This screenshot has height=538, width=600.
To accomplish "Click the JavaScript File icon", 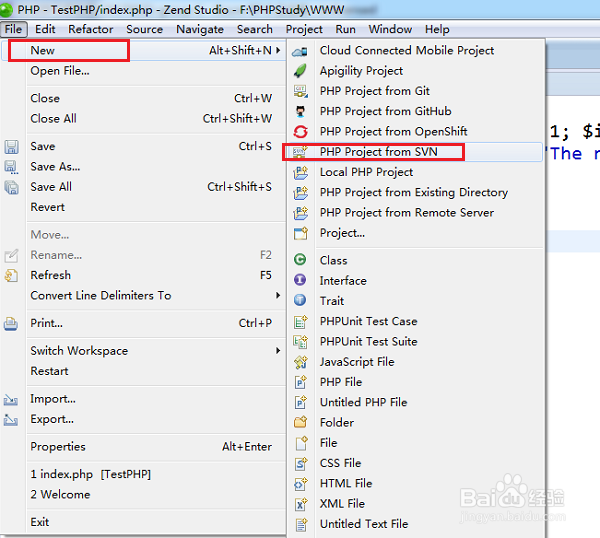I will (x=300, y=362).
